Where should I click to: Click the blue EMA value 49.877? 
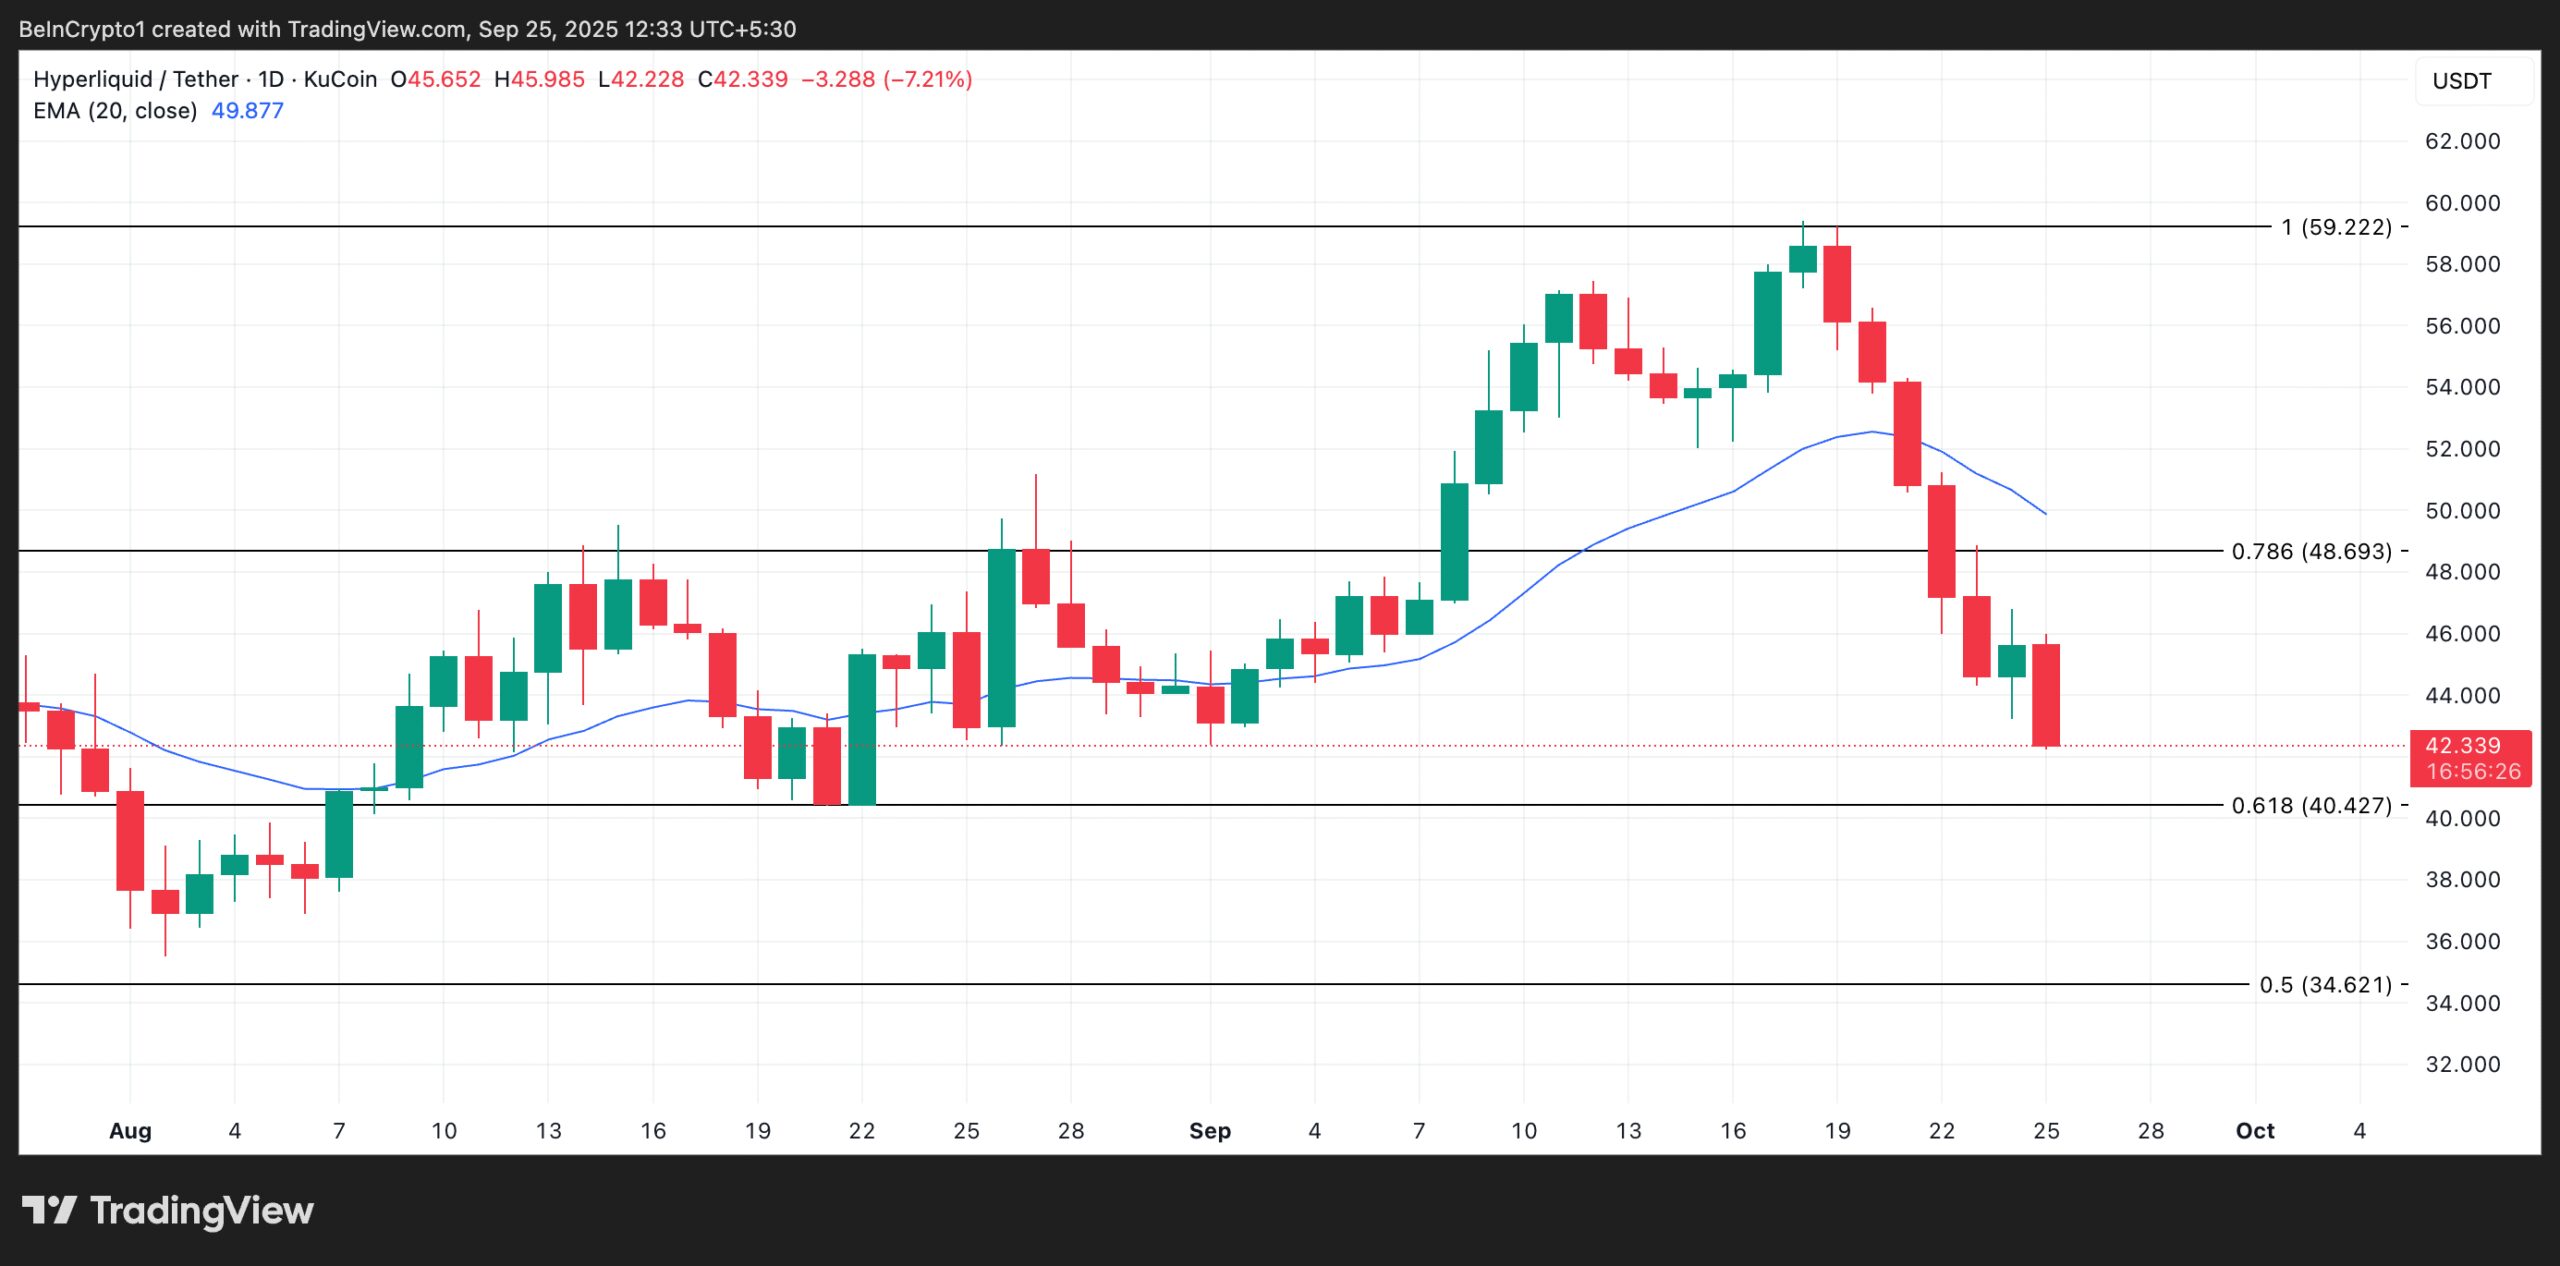coord(247,111)
